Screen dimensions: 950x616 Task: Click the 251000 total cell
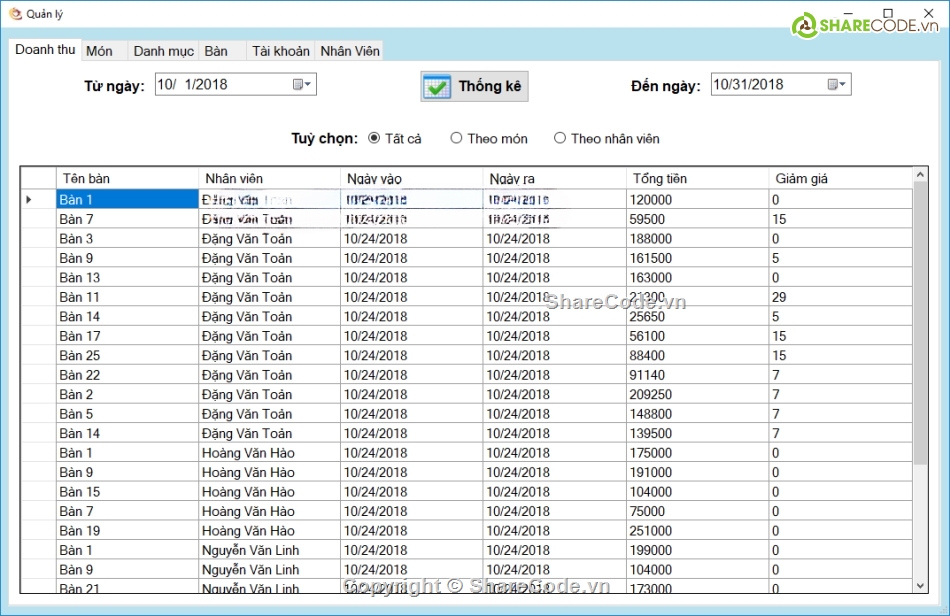coord(697,531)
